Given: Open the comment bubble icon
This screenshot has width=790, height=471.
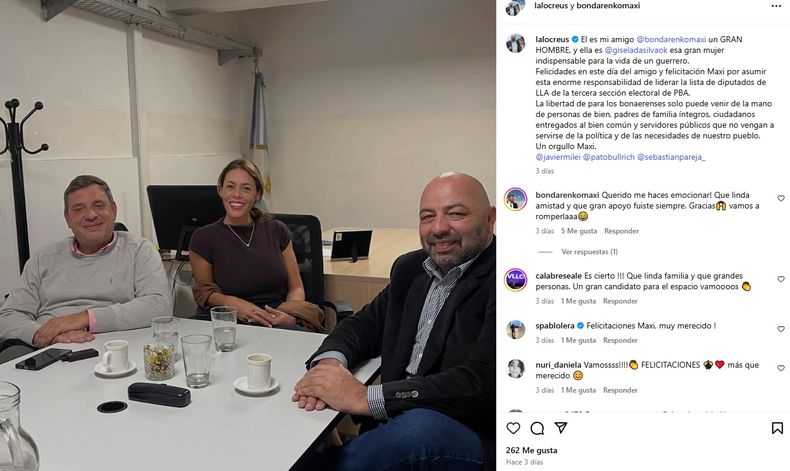Looking at the screenshot, I should 537,428.
